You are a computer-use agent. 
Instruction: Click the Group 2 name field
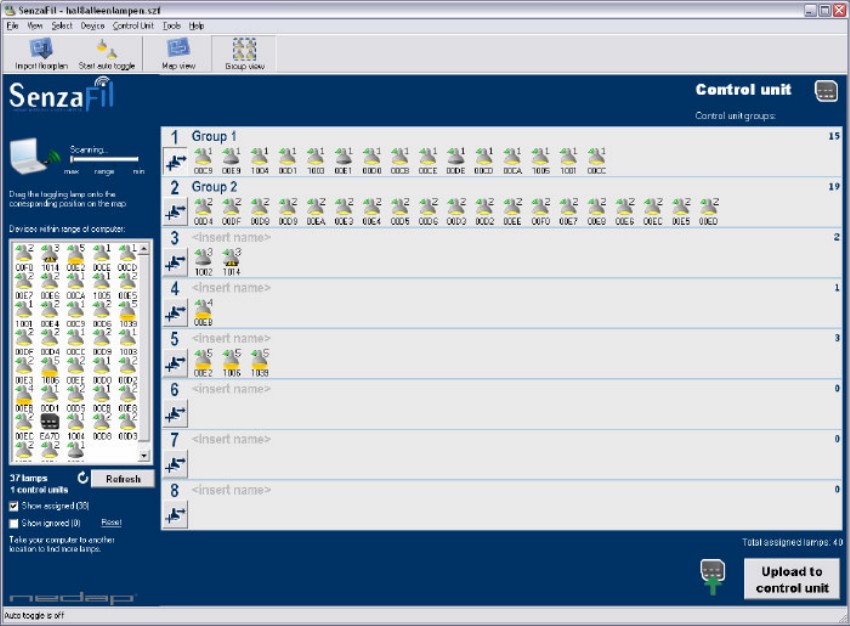[214, 186]
